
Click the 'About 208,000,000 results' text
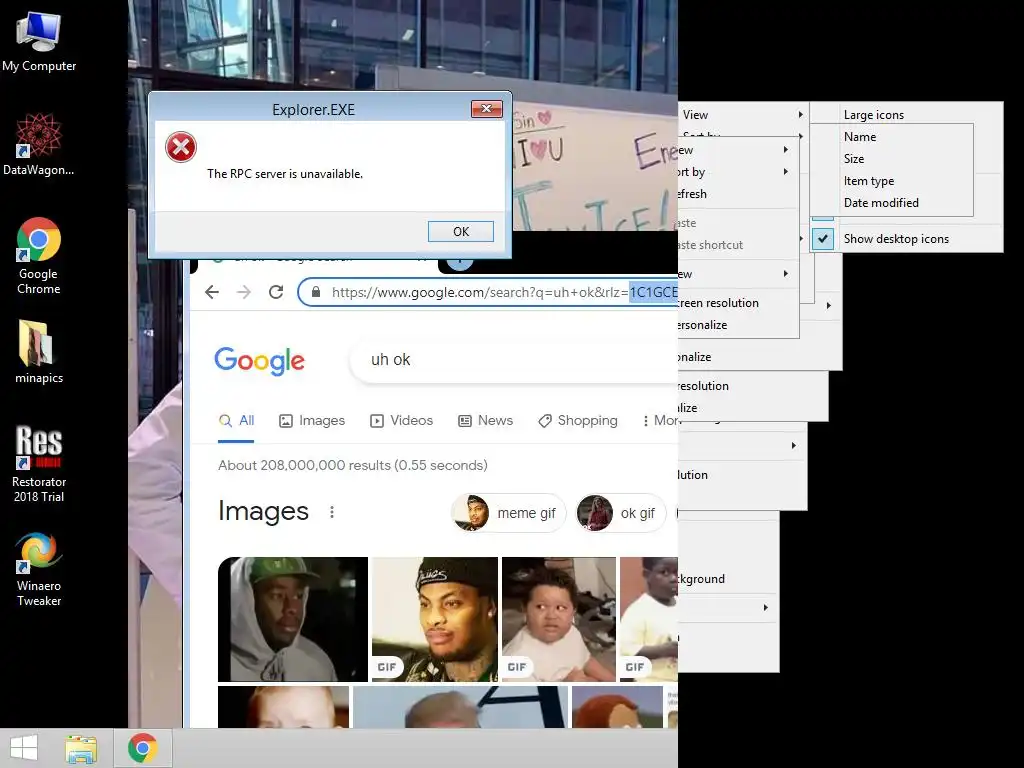353,465
